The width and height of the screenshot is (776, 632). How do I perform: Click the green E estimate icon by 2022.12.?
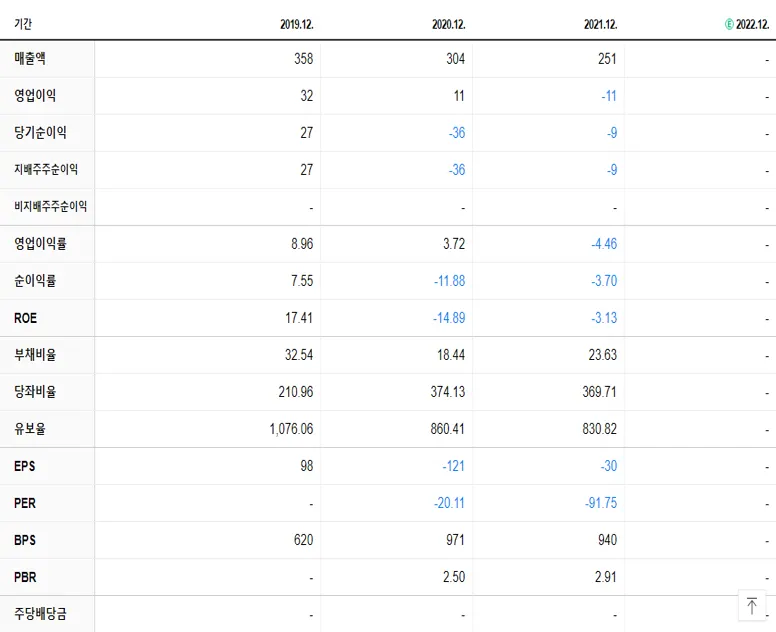coord(729,24)
